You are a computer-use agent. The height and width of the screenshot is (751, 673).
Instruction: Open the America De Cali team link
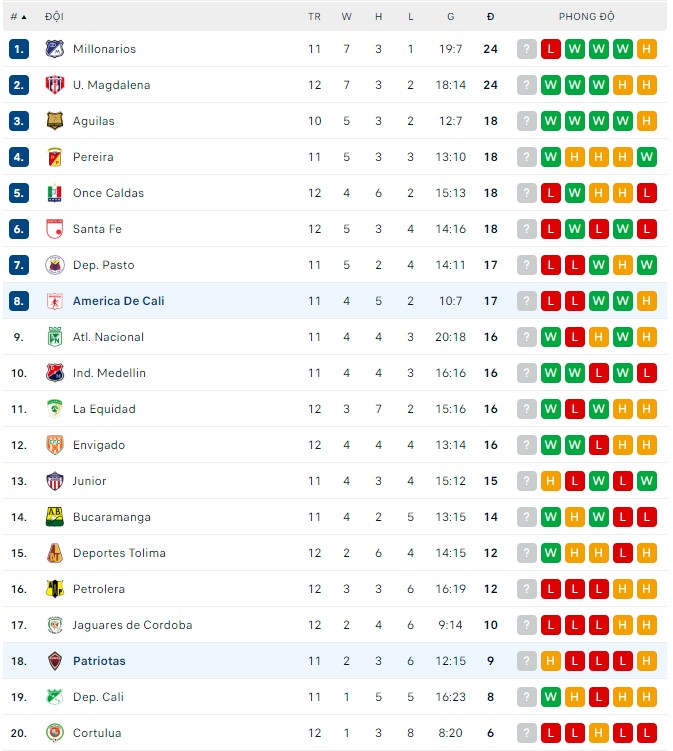coord(118,301)
